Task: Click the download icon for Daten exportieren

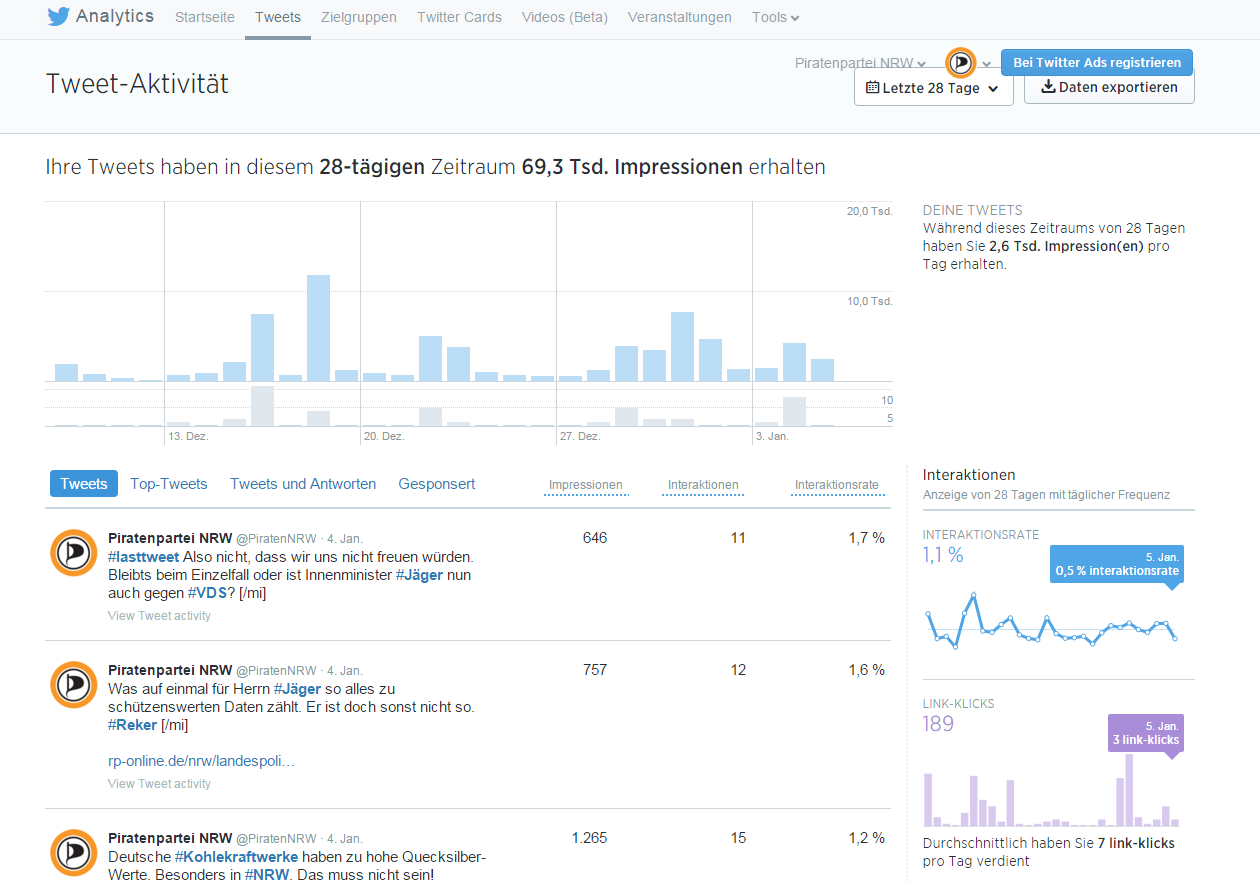Action: click(x=1048, y=87)
